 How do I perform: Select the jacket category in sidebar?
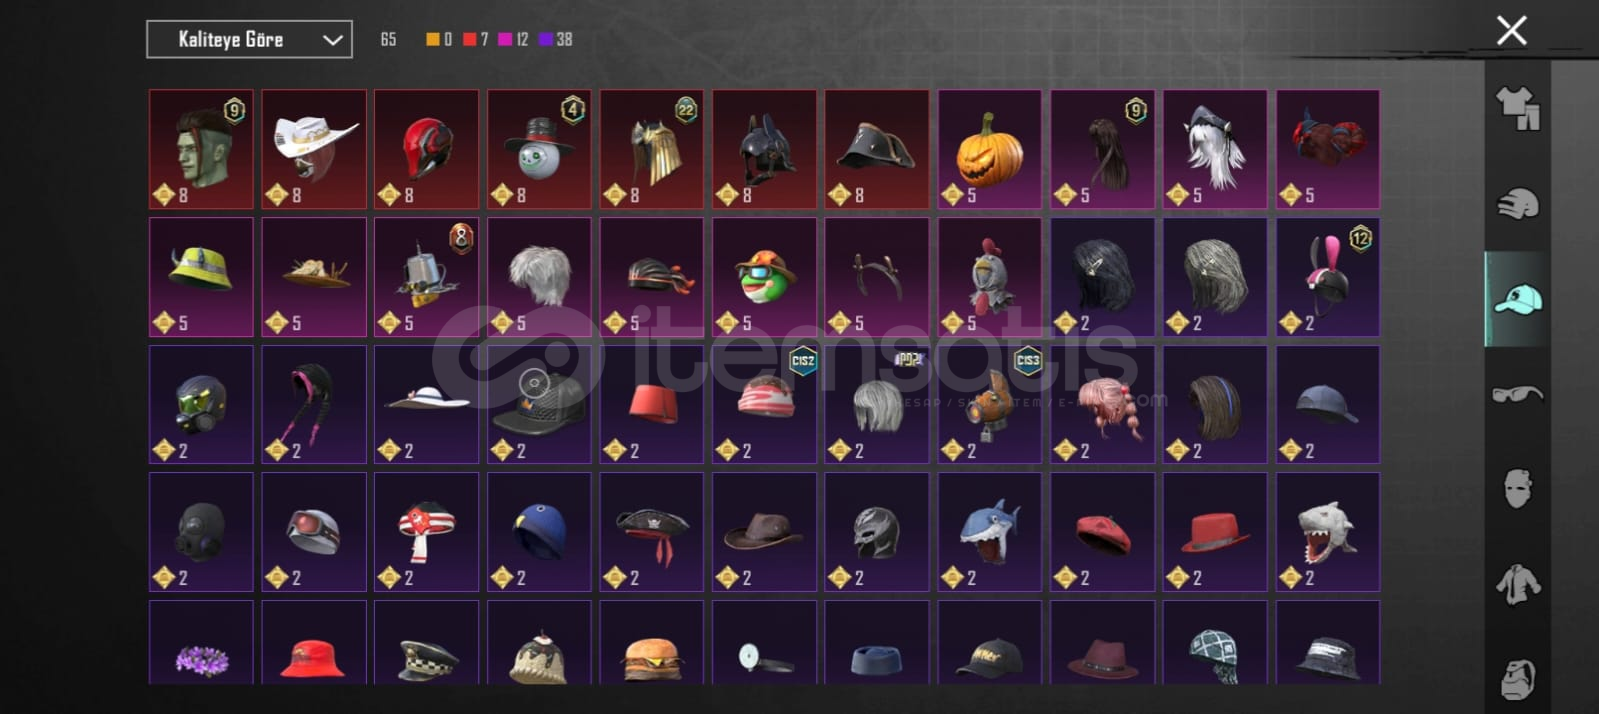click(x=1517, y=584)
